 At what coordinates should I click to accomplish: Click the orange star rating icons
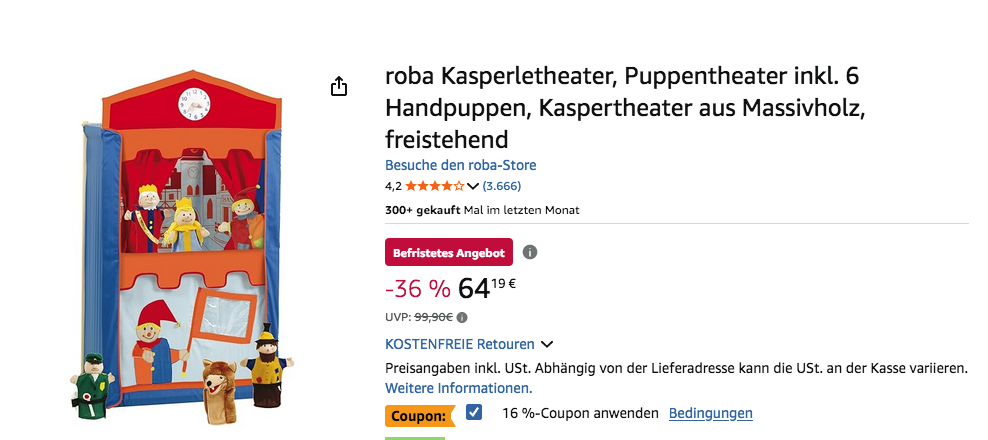coord(434,186)
